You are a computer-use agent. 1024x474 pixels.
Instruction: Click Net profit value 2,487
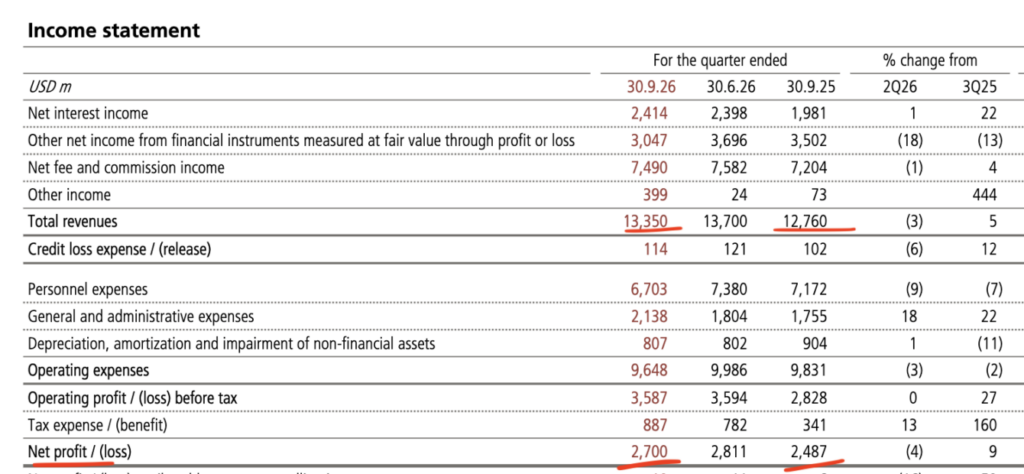[808, 451]
